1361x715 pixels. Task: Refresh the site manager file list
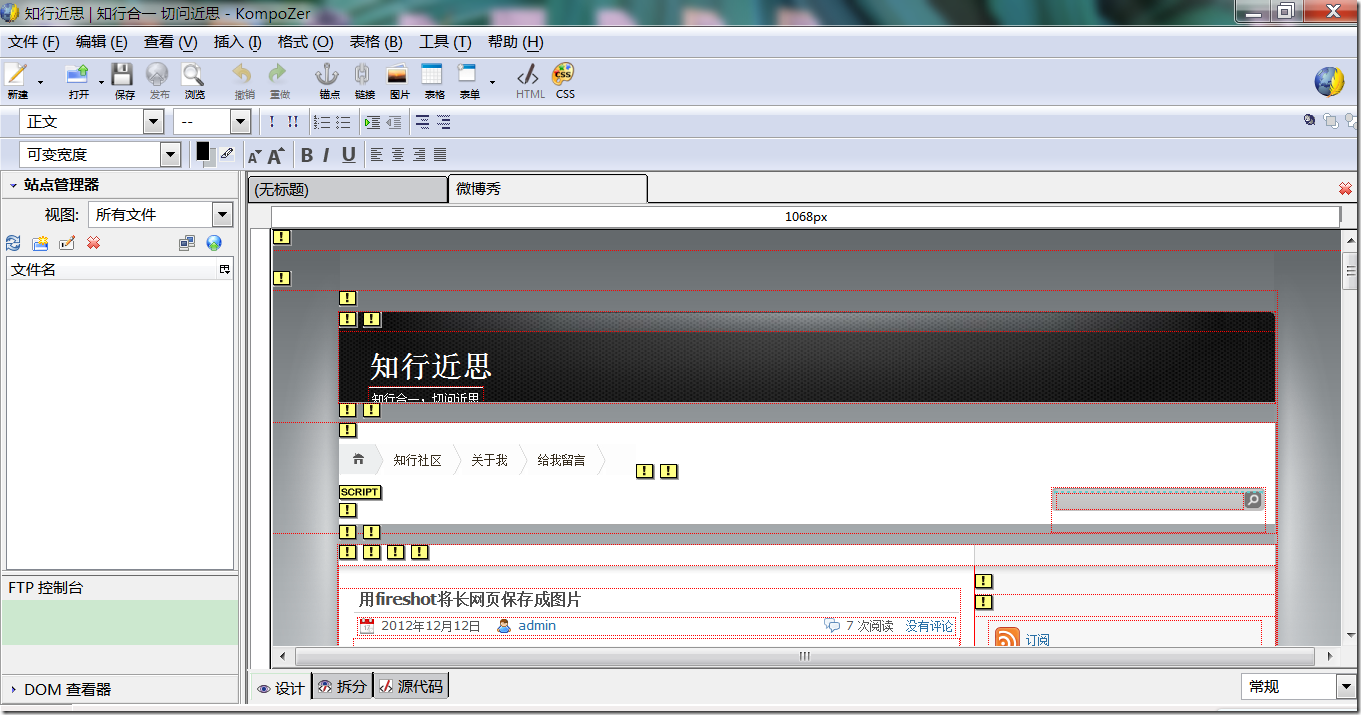(13, 243)
